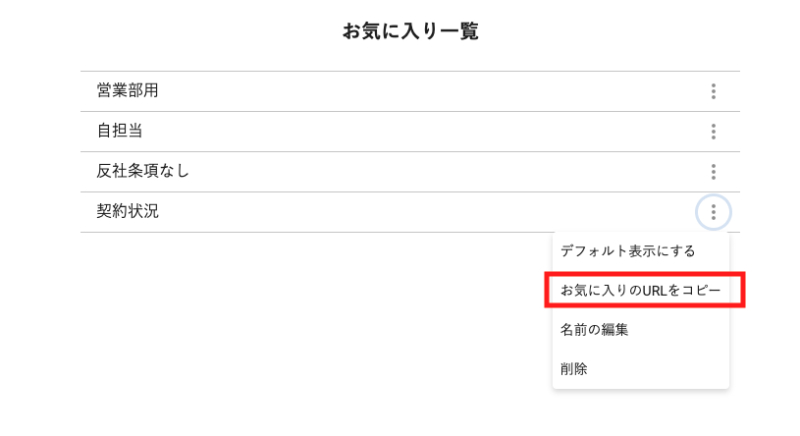Rename the favorite using 名前の編集
Image resolution: width=800 pixels, height=436 pixels.
coord(594,329)
